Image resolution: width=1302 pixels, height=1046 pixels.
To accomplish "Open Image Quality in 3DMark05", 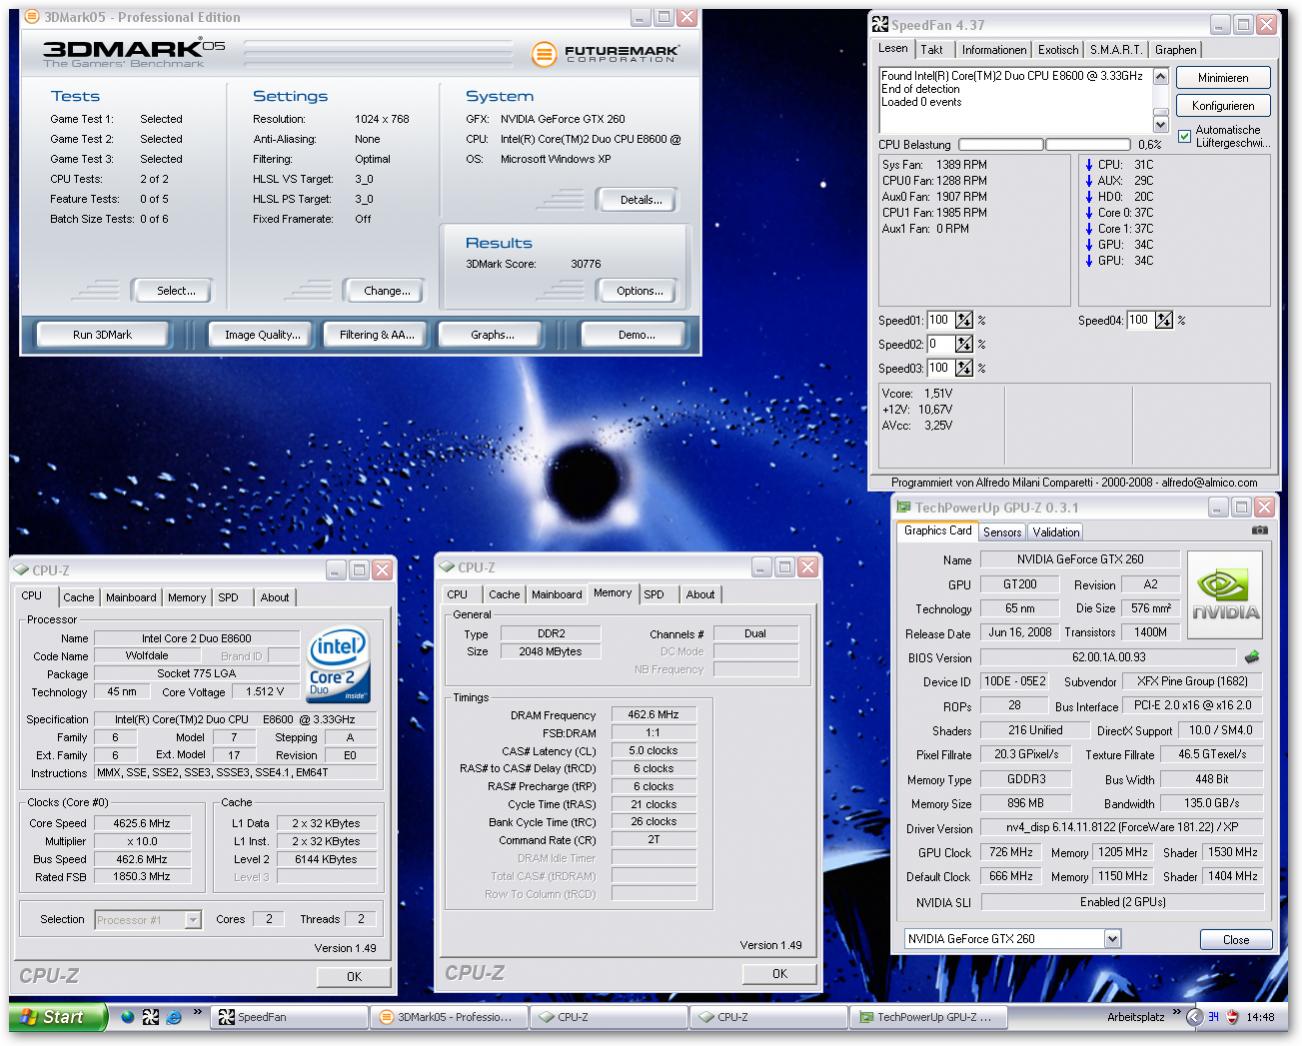I will click(262, 334).
